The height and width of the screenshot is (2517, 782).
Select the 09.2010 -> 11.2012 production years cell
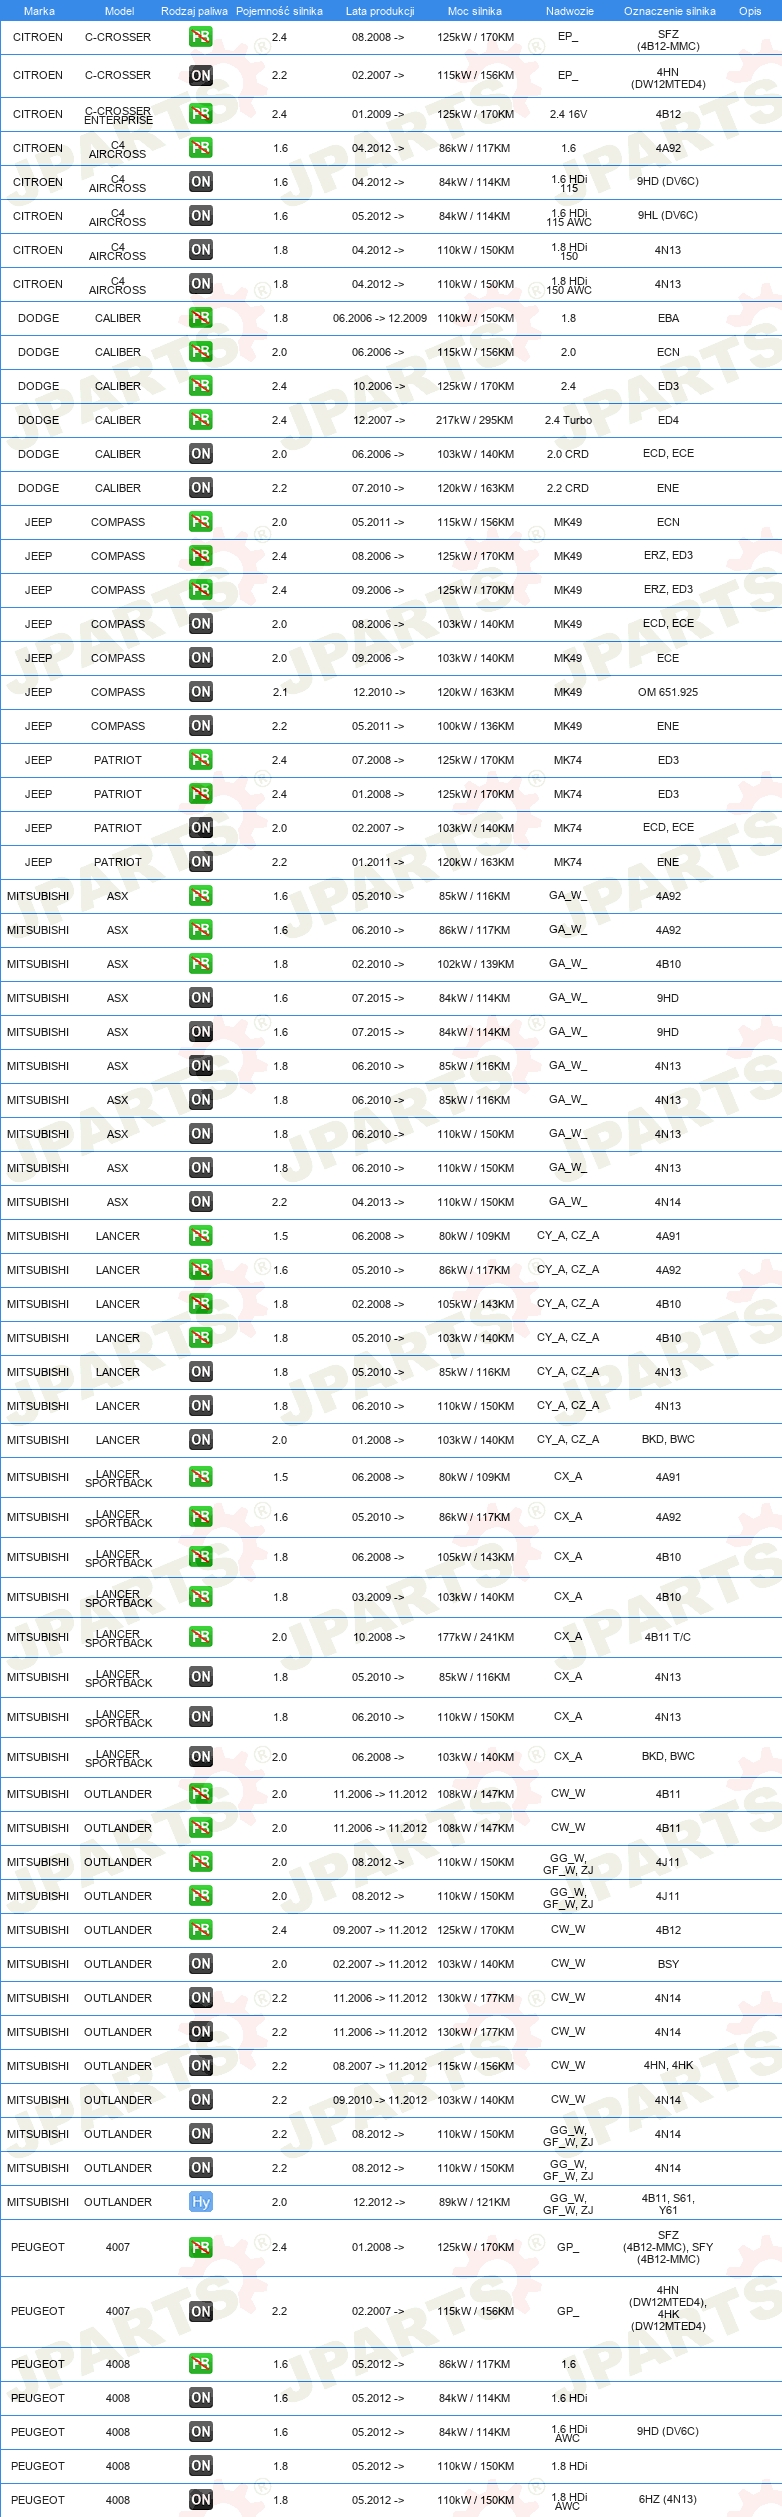pos(380,2100)
